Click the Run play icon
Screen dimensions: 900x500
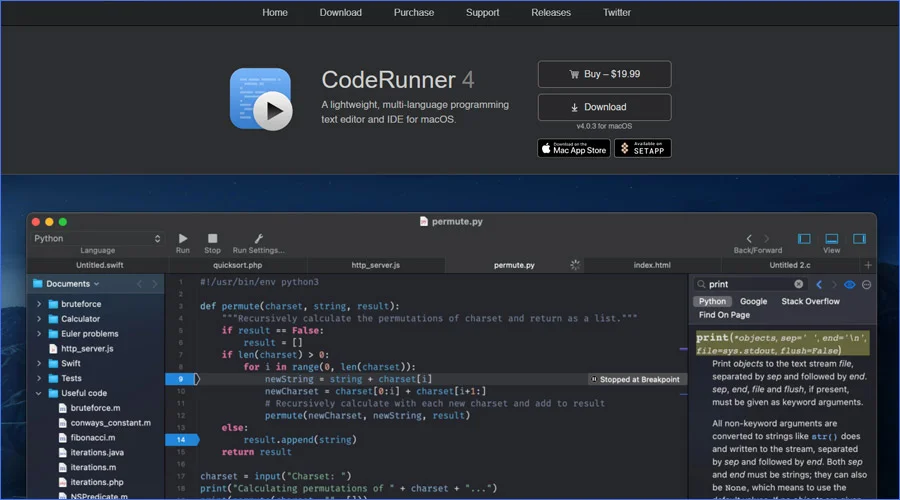coord(183,238)
